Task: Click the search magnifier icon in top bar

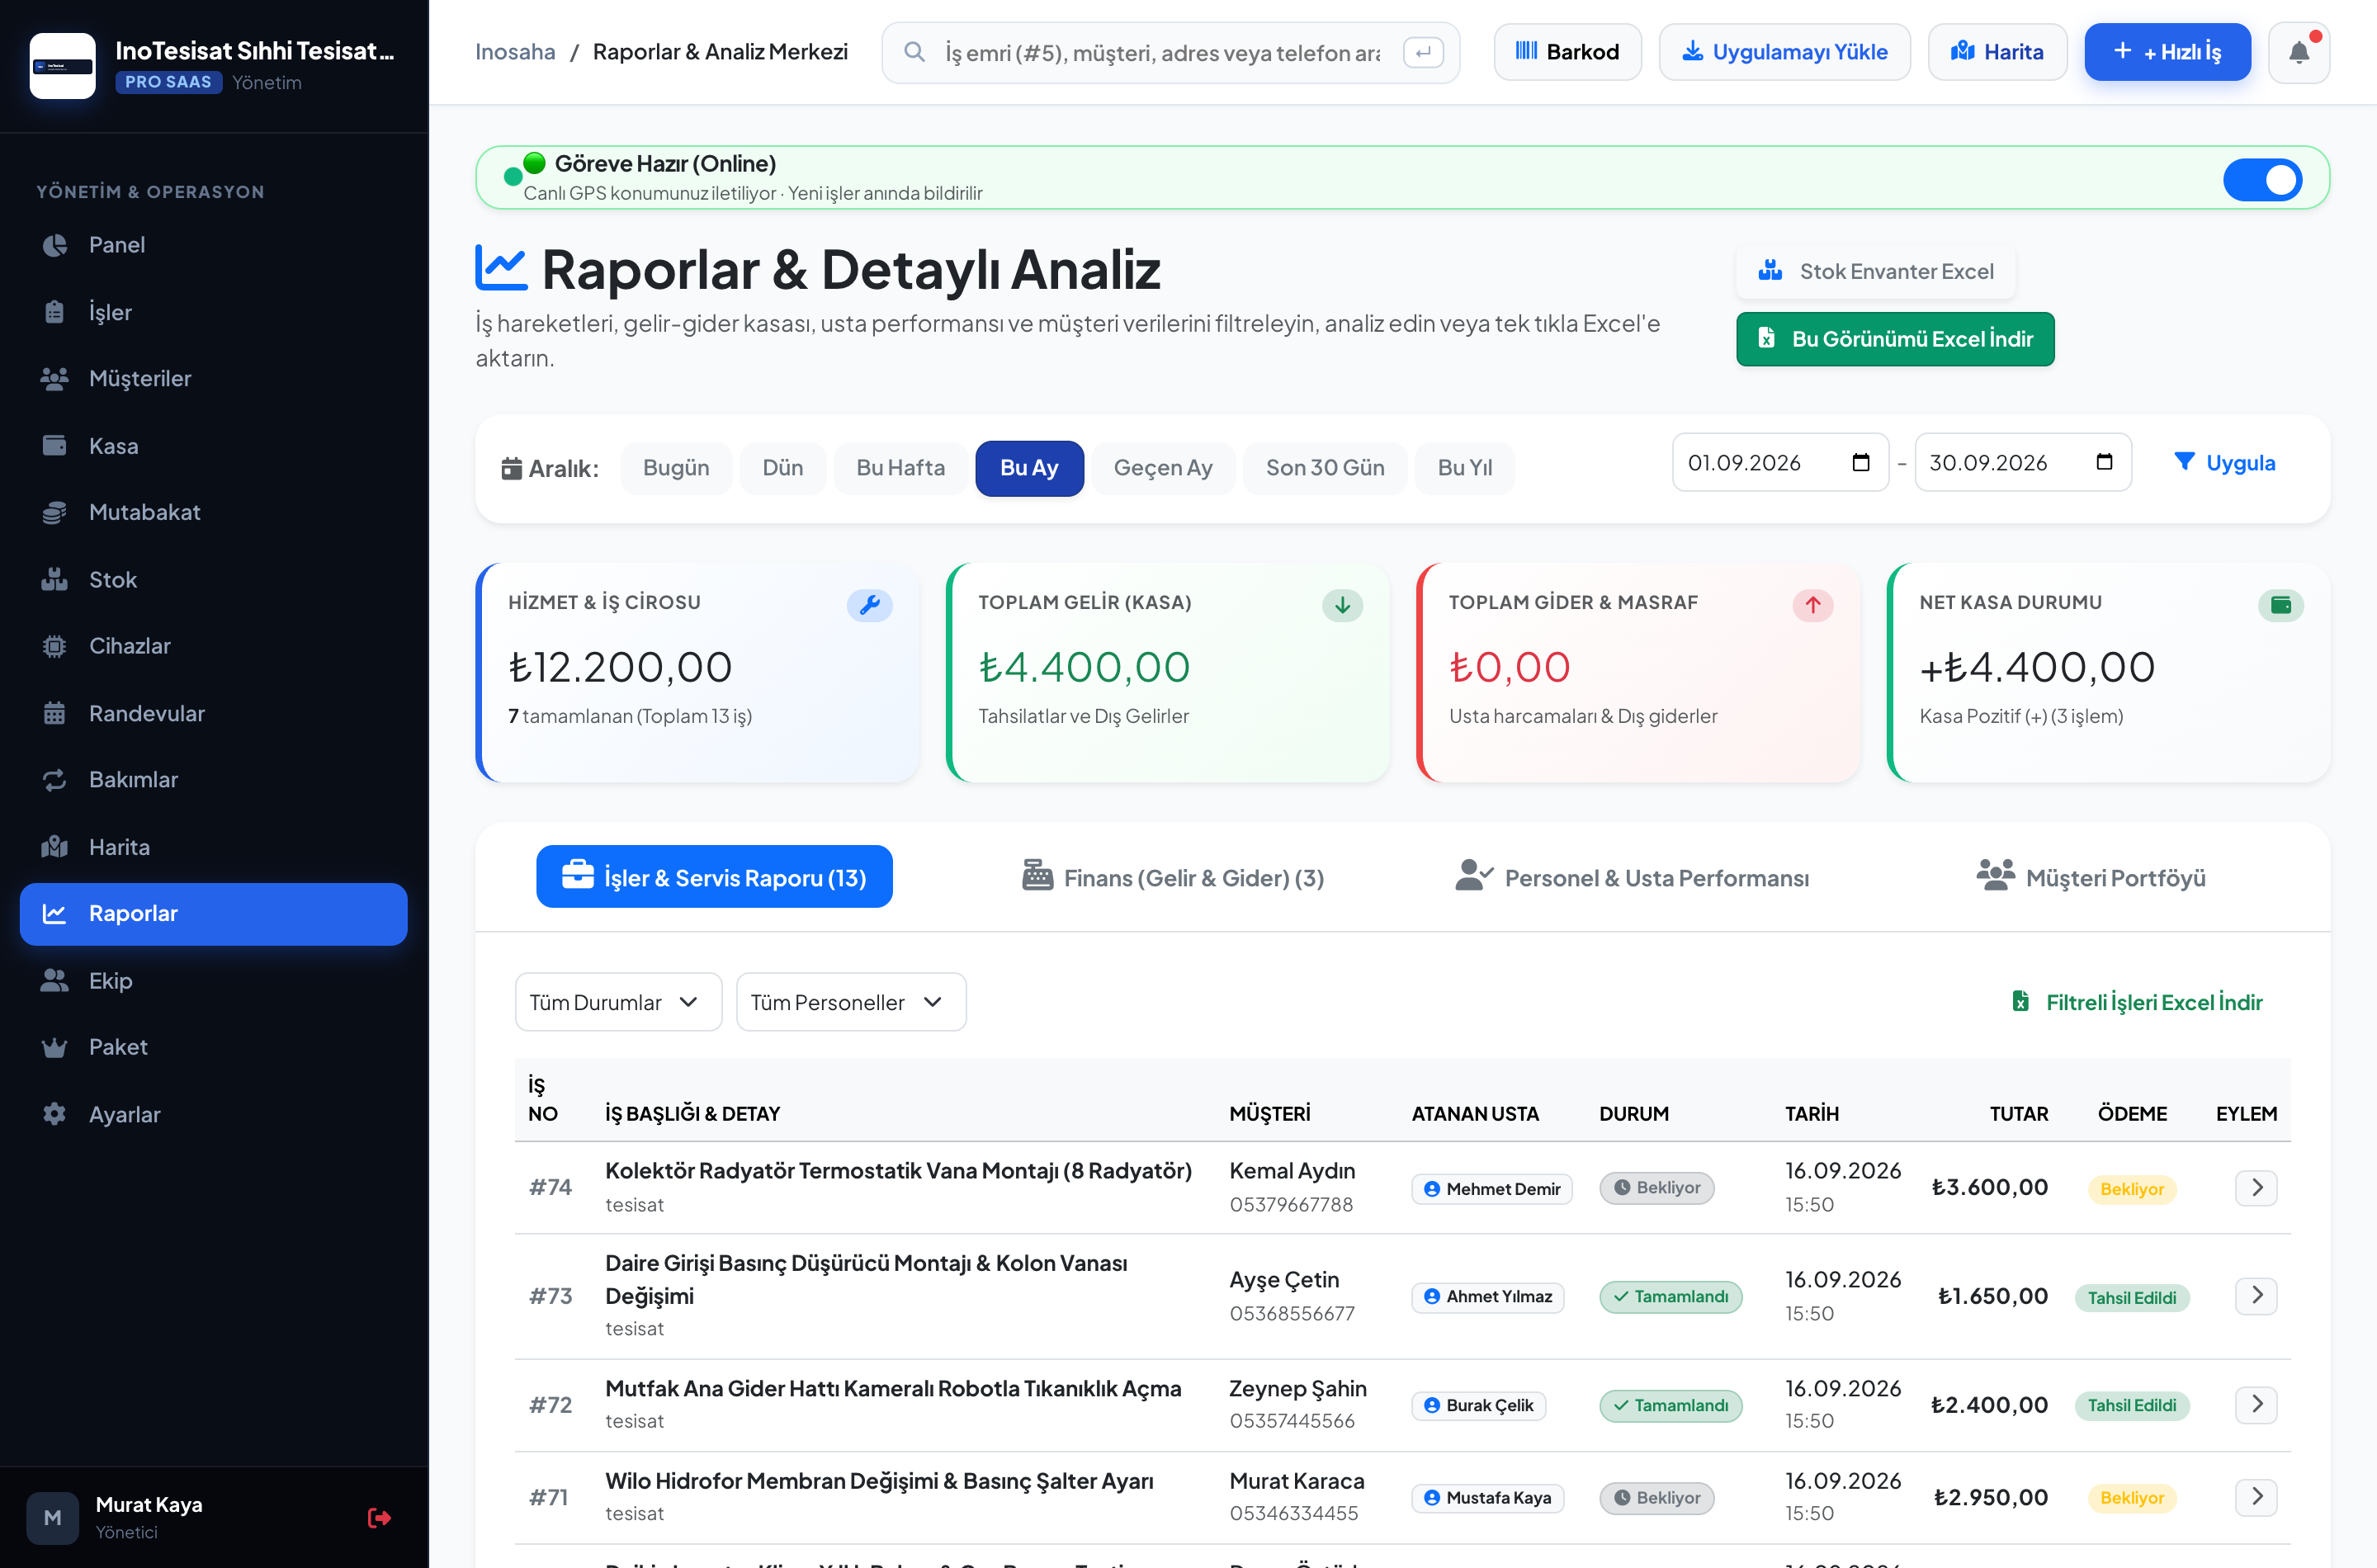Action: tap(913, 52)
